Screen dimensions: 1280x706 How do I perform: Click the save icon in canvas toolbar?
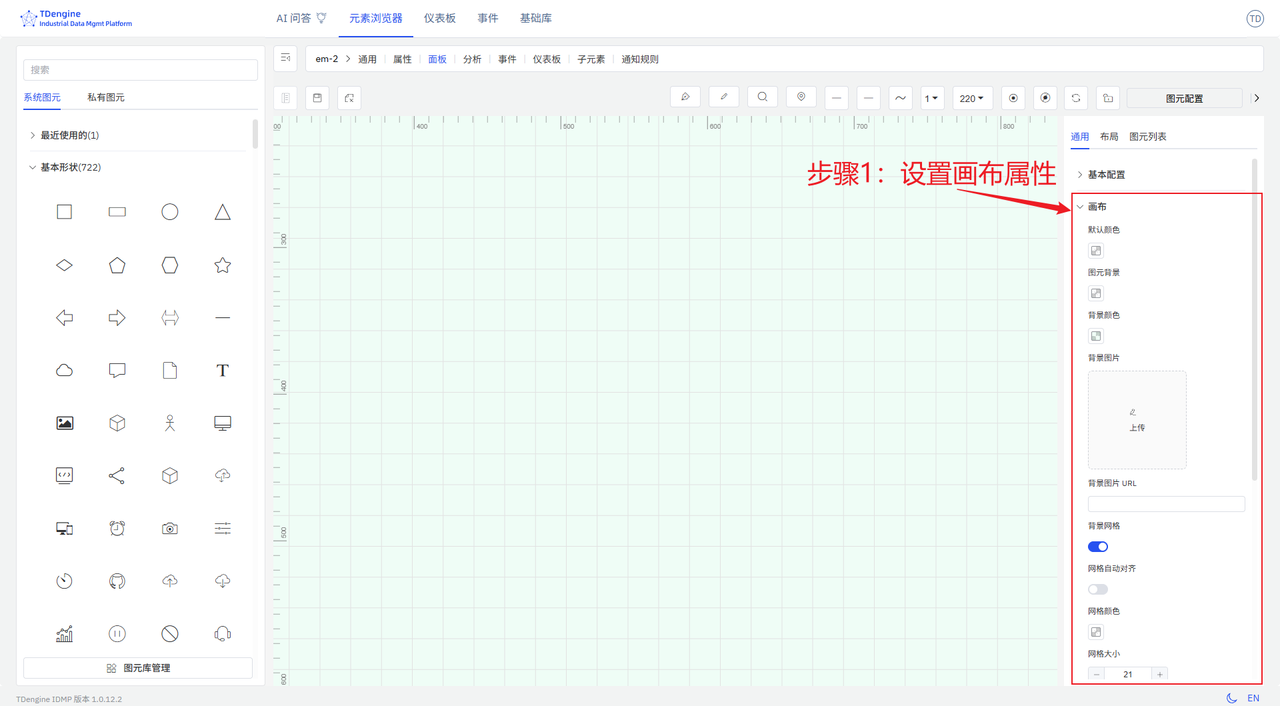click(x=317, y=98)
